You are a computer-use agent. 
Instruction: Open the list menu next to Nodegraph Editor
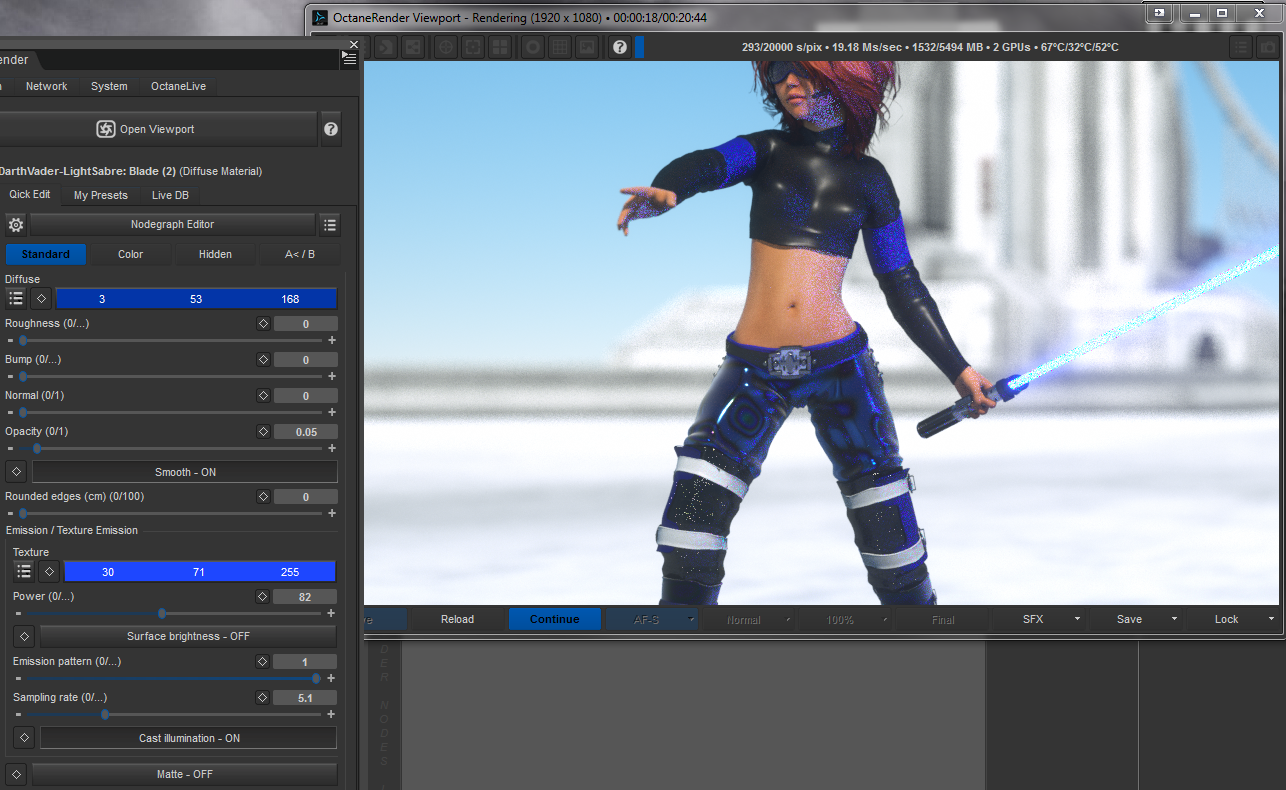pyautogui.click(x=330, y=225)
